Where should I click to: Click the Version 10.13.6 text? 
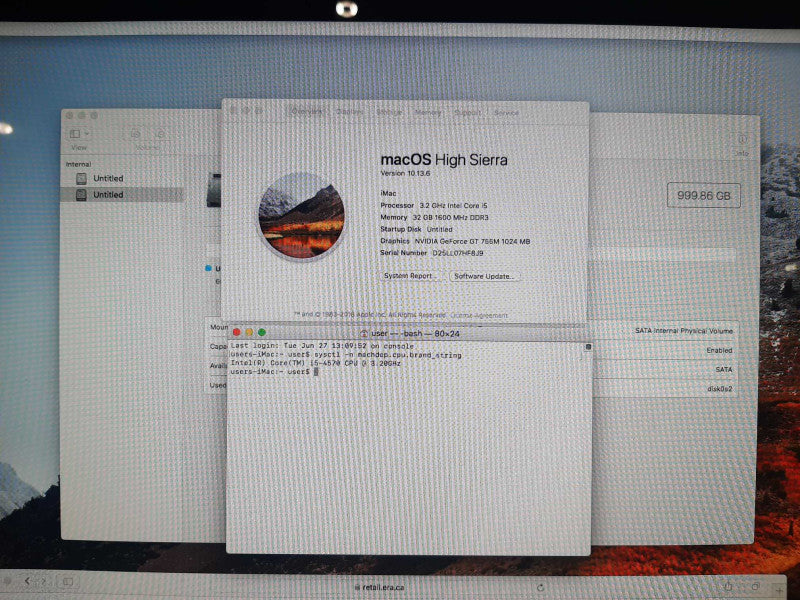pos(405,173)
